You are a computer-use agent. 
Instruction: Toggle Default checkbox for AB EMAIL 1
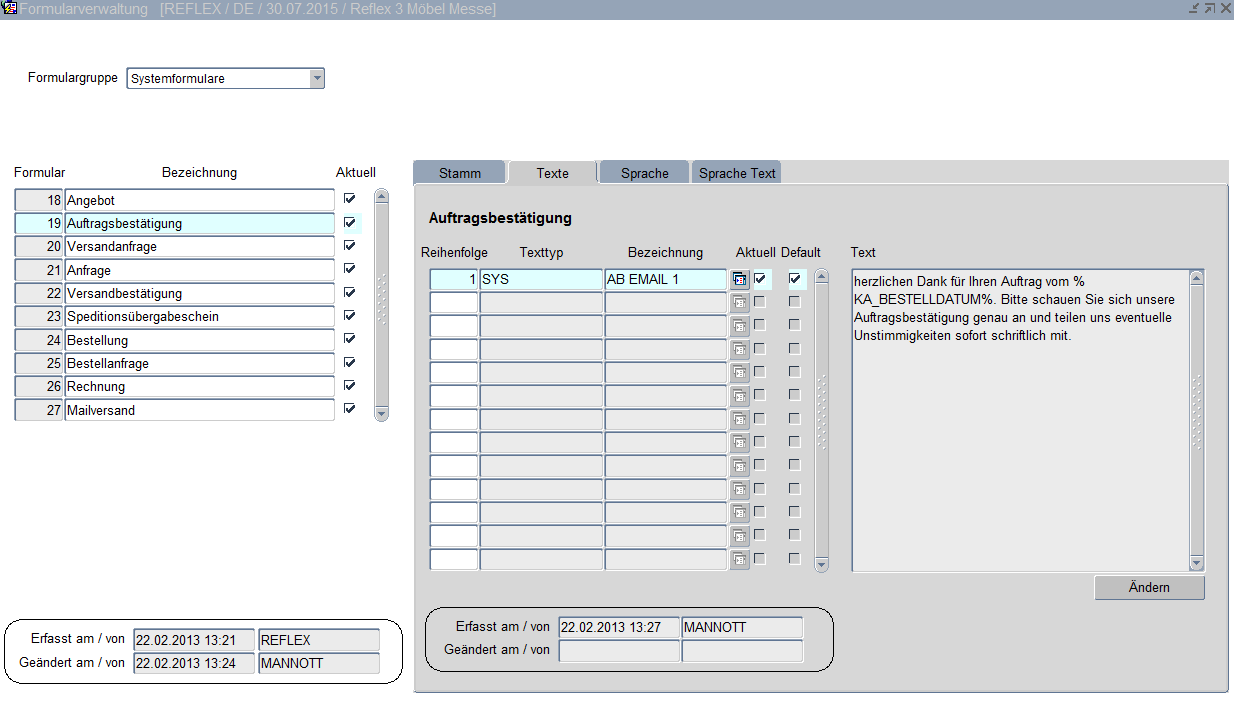coord(795,279)
